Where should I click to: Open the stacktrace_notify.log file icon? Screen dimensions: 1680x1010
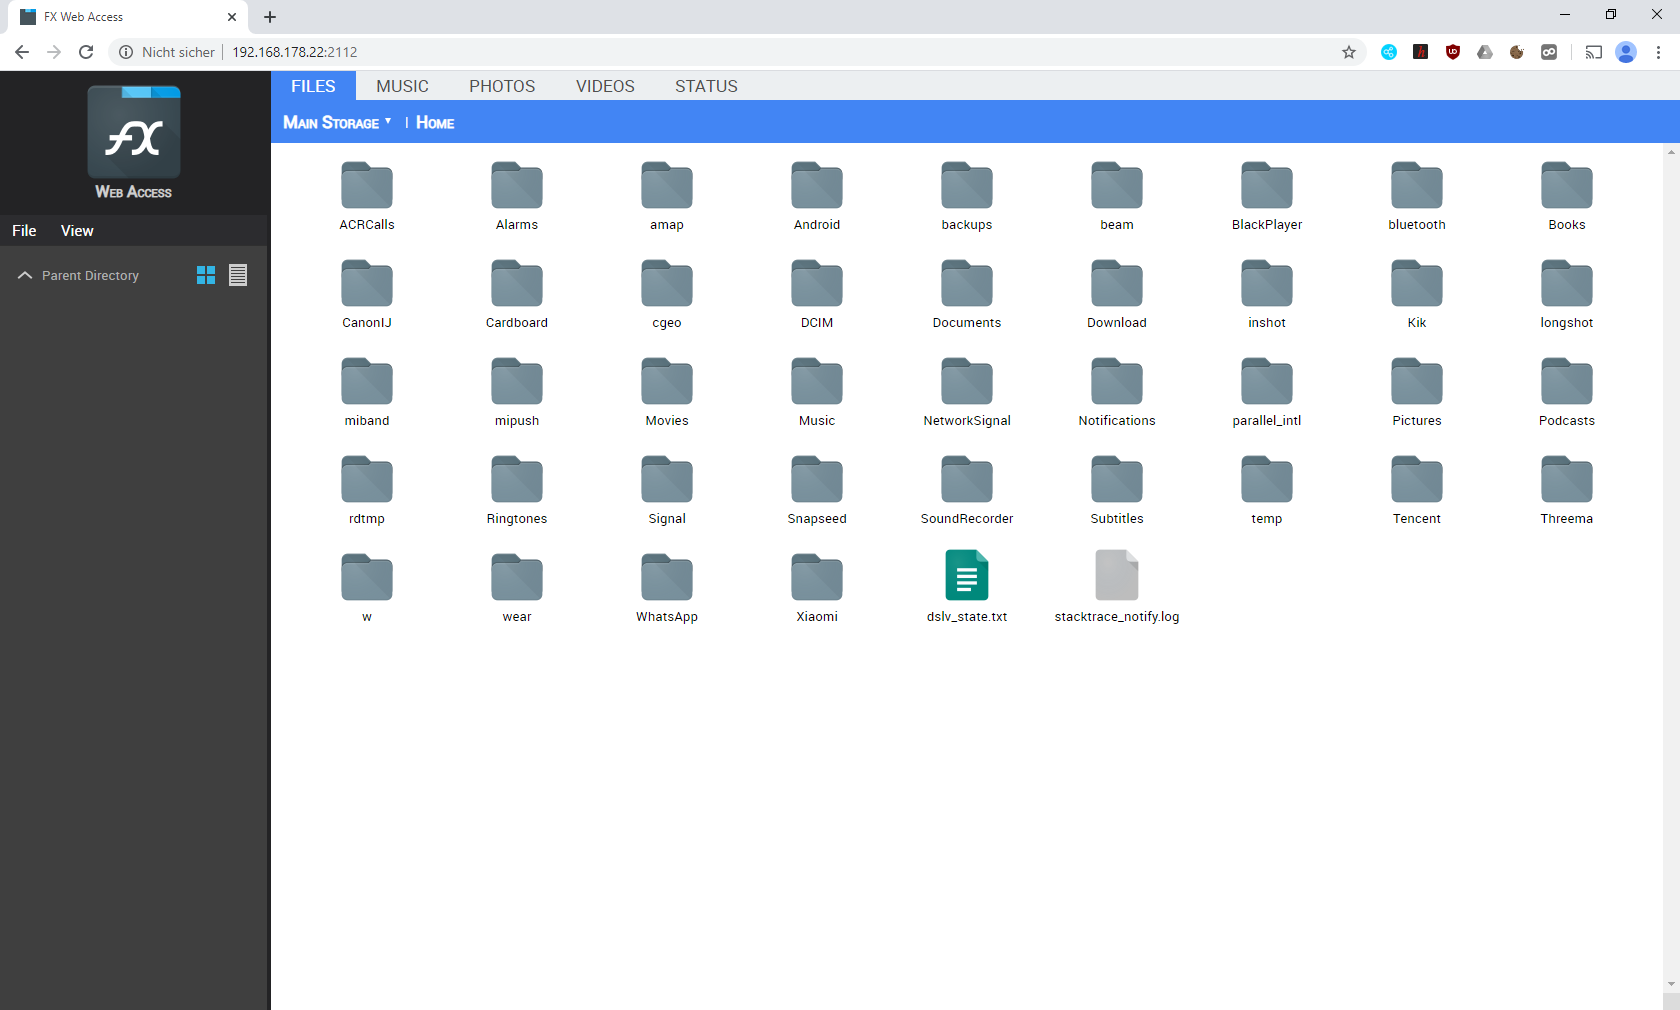(x=1117, y=575)
